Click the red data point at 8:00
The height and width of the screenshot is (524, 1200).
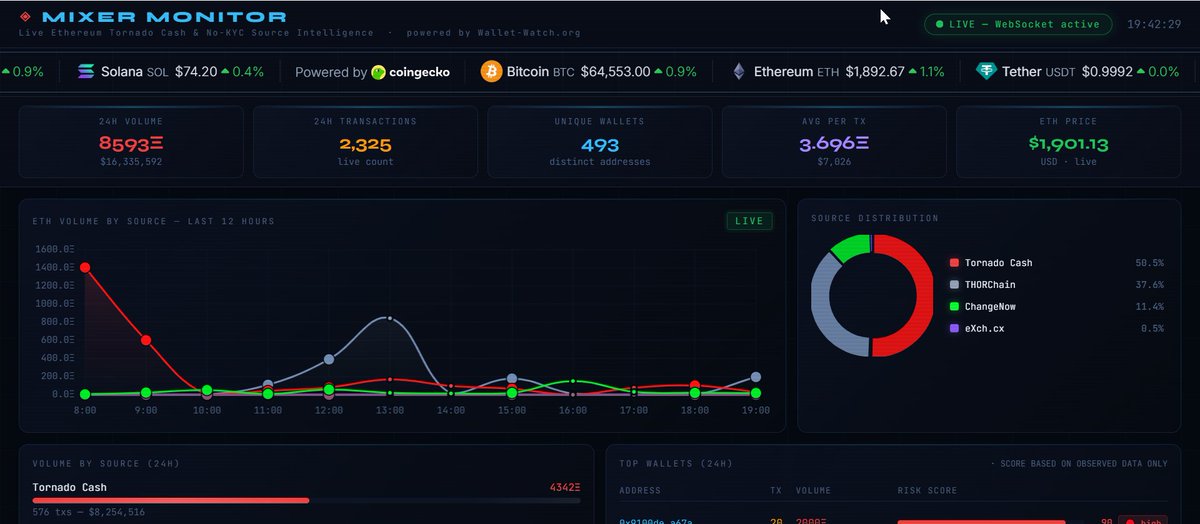click(85, 267)
